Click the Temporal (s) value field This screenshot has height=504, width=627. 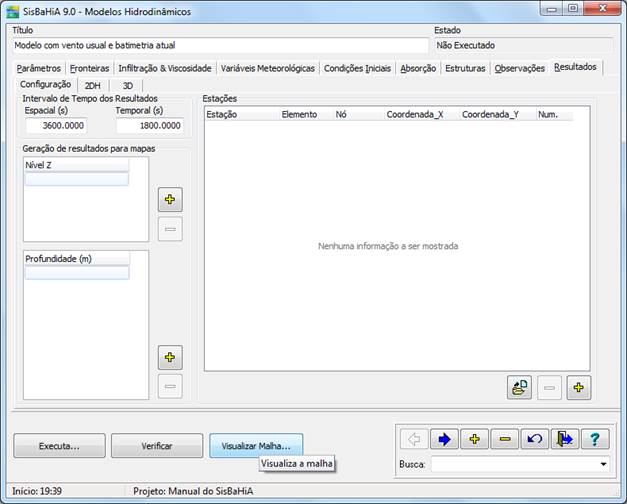pos(150,126)
